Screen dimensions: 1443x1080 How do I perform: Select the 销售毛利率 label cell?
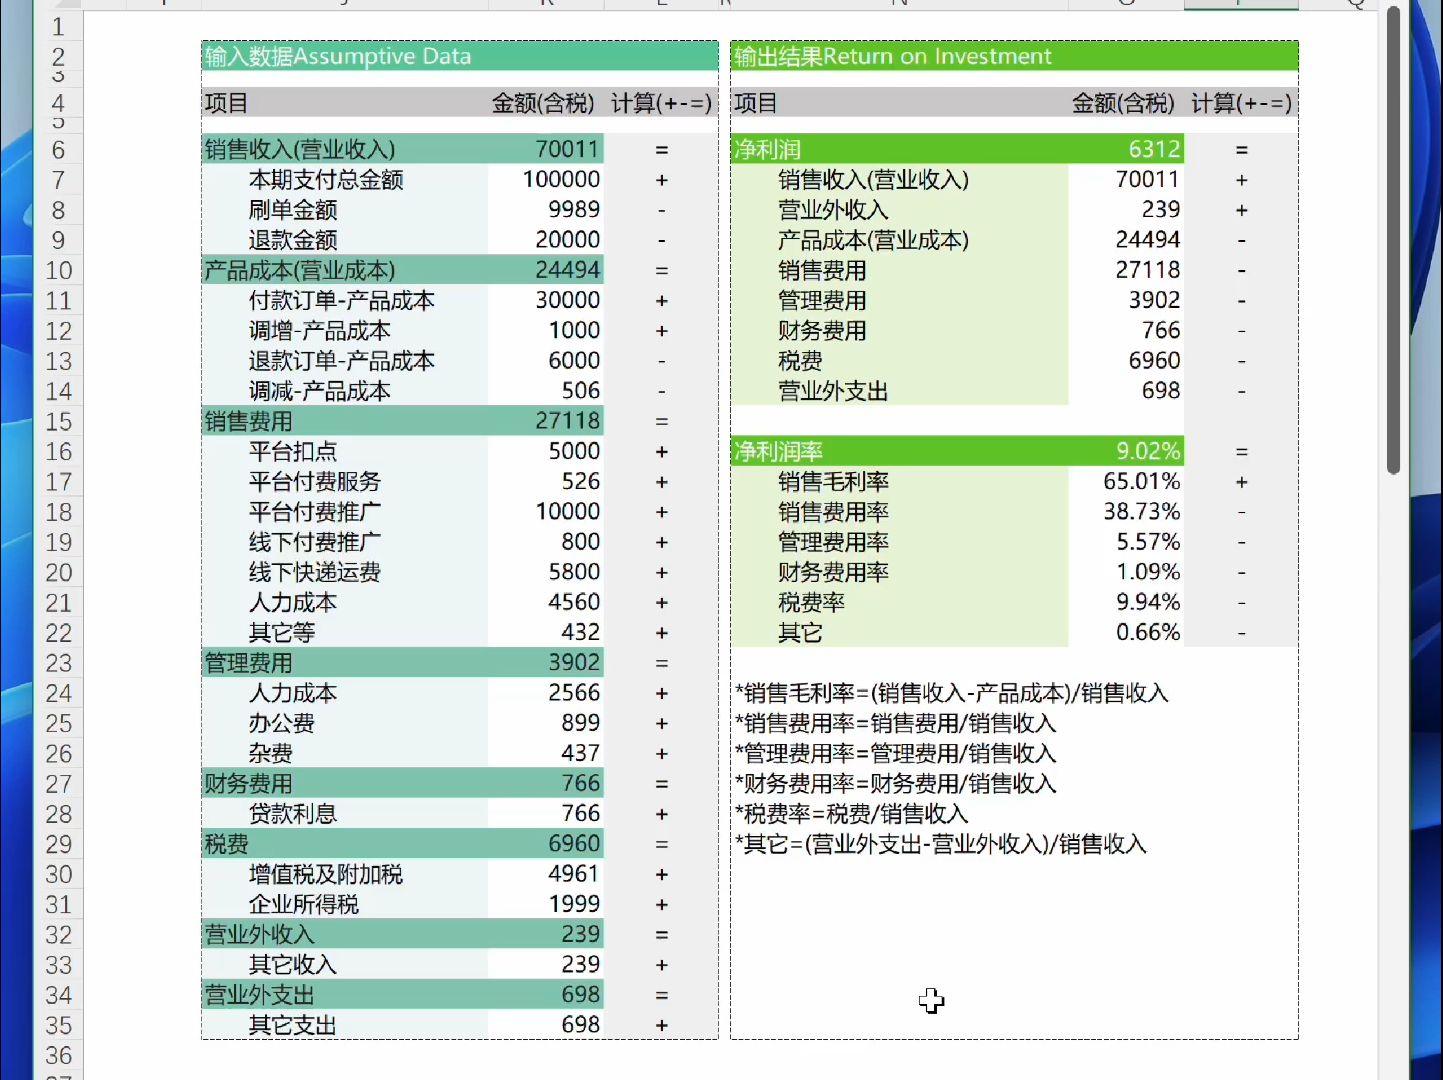click(899, 482)
